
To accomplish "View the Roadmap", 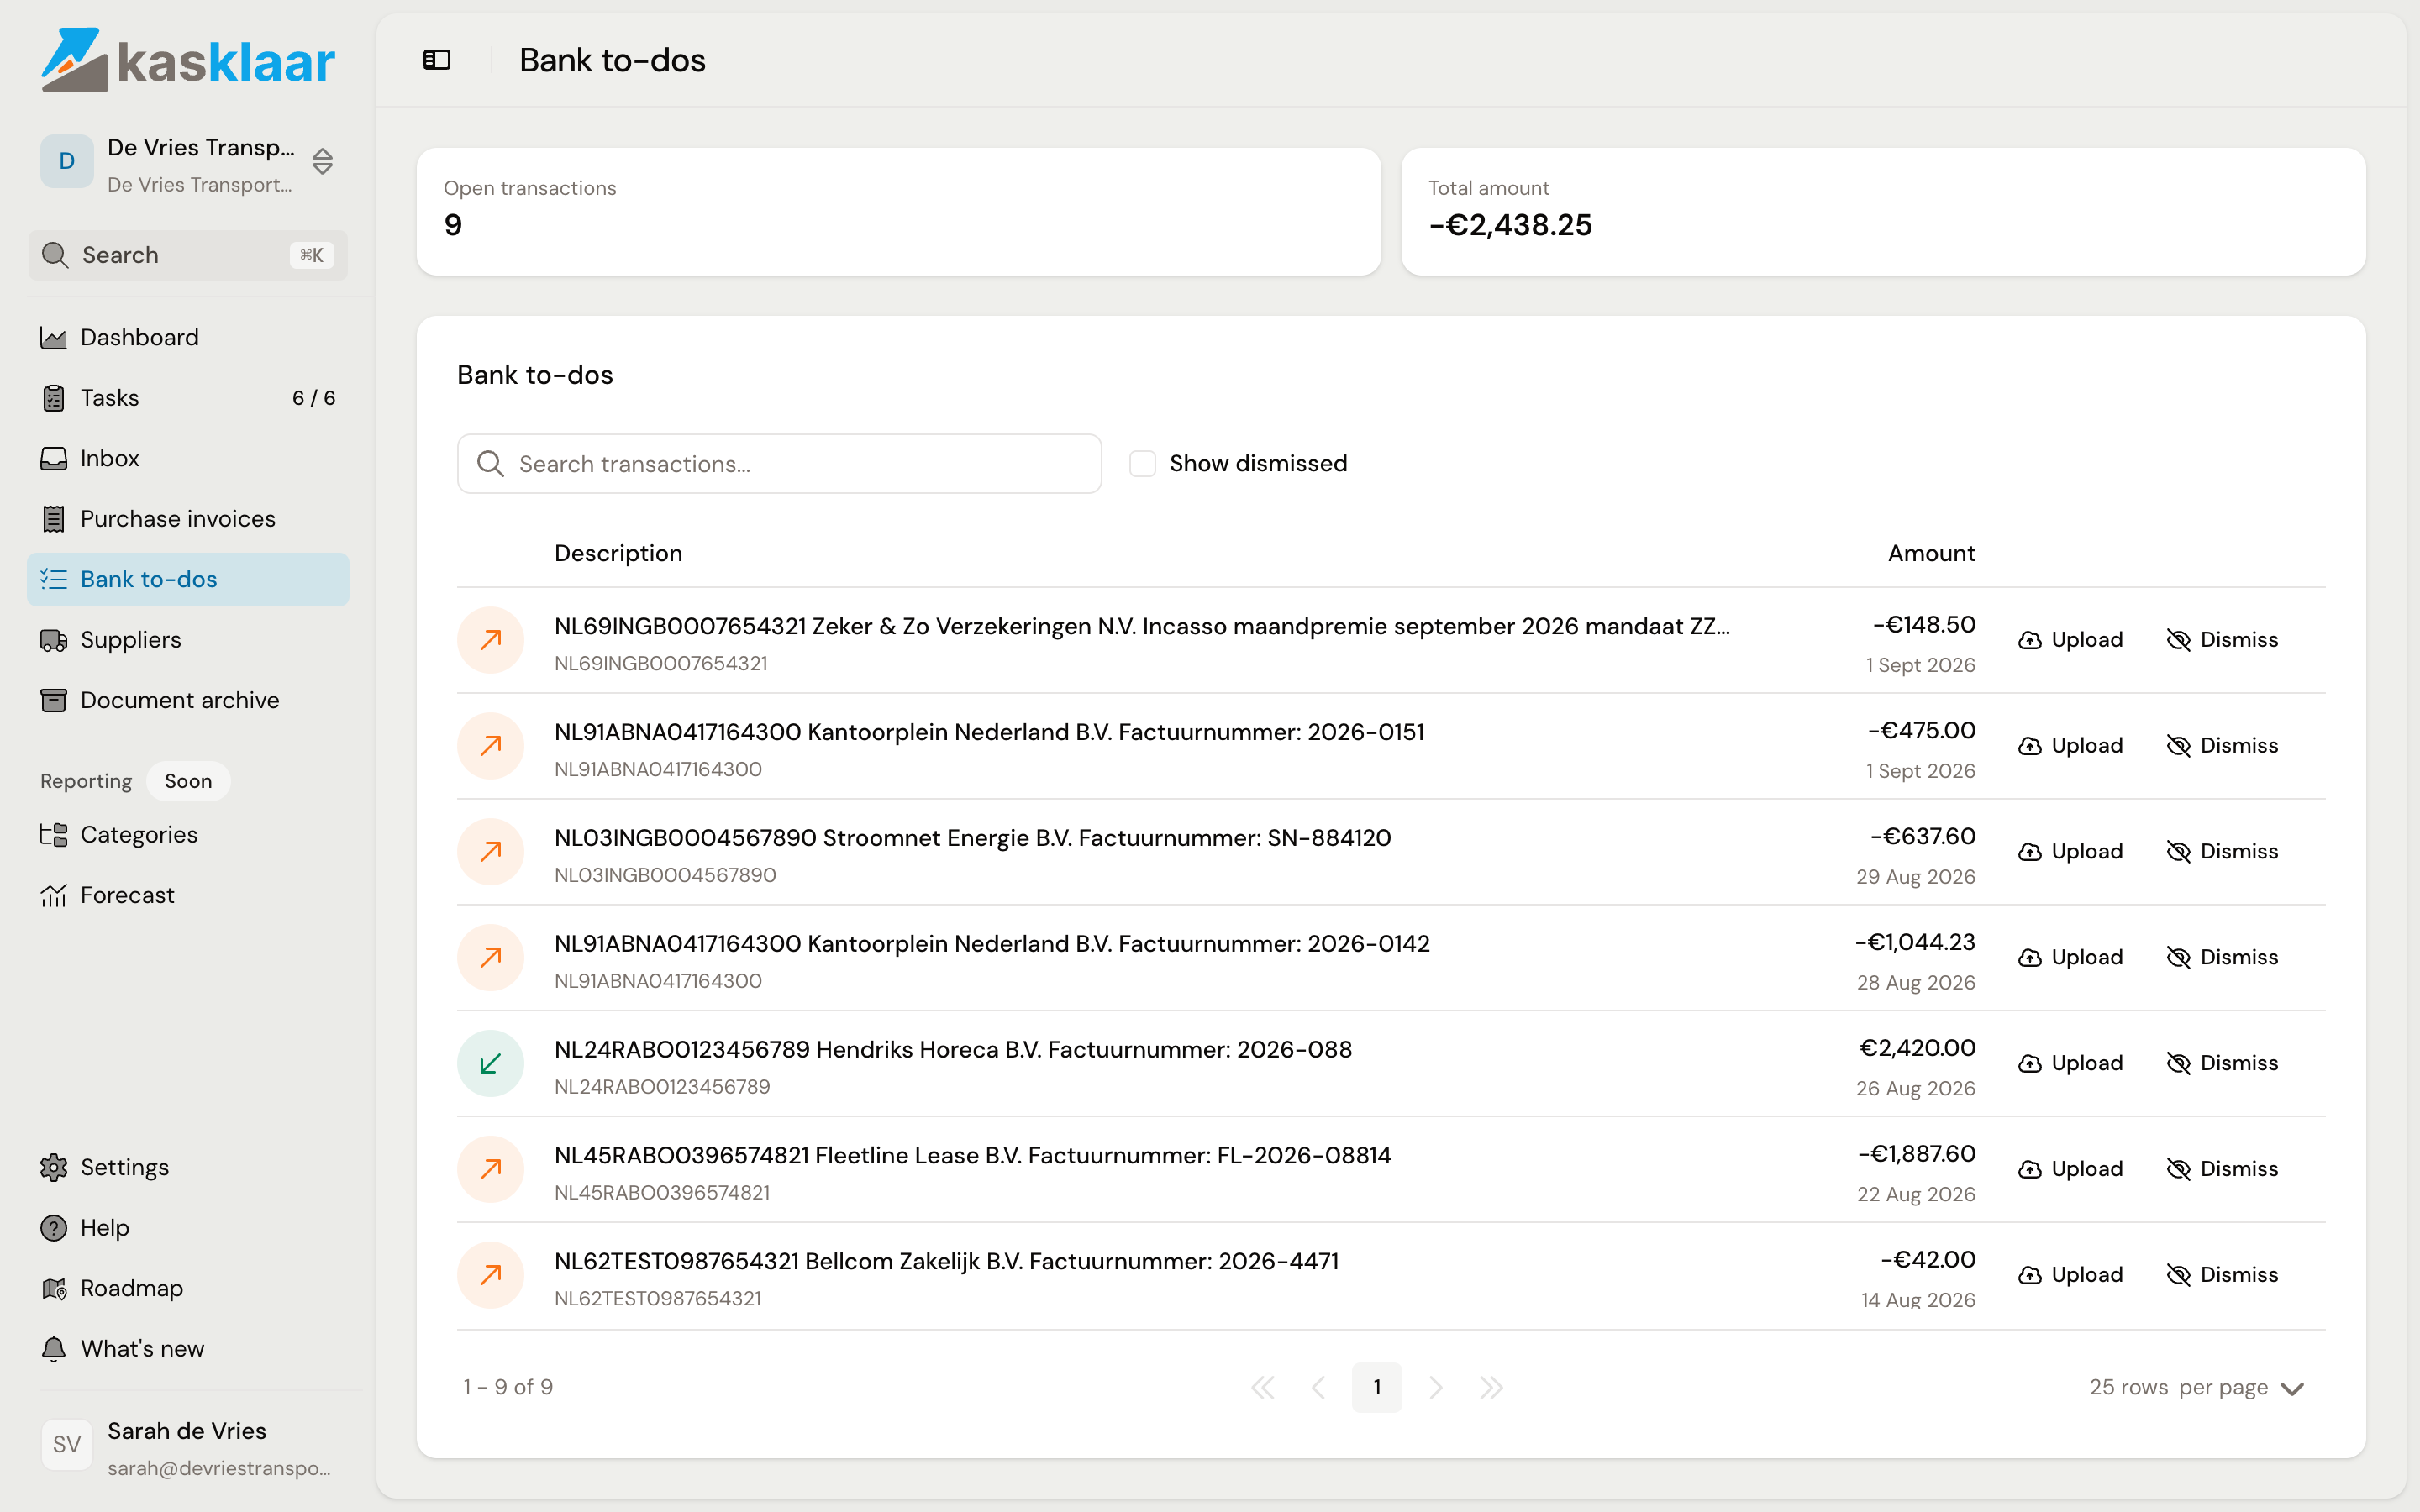I will click(188, 1288).
